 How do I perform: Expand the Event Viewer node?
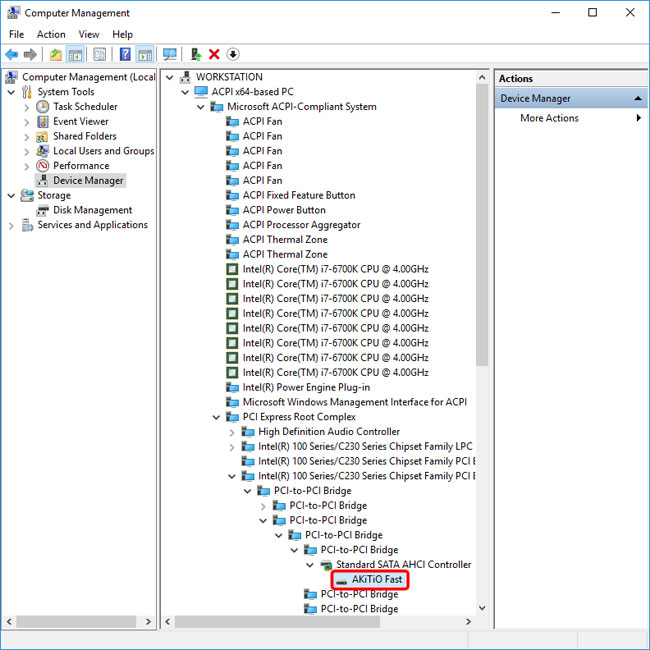tap(27, 122)
